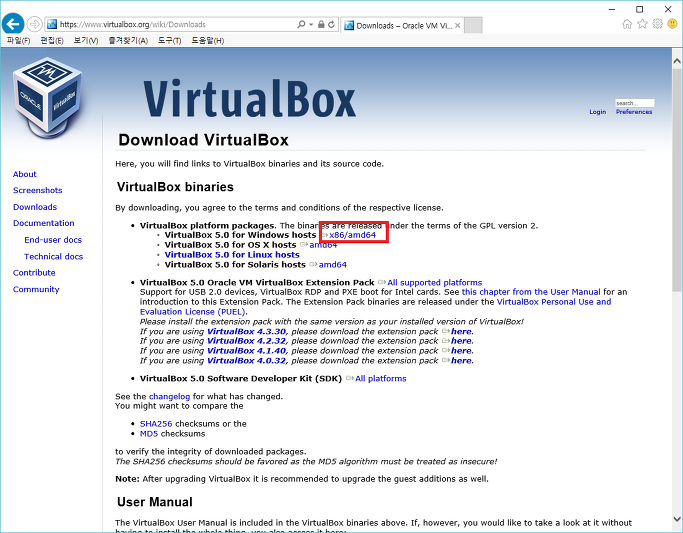Open Community in sidebar
This screenshot has height=533, width=683.
(36, 289)
